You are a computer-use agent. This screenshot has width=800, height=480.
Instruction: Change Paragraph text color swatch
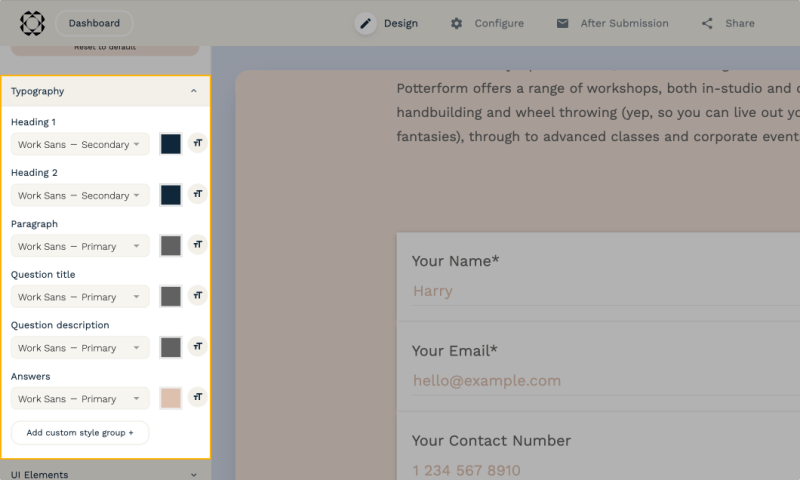pyautogui.click(x=170, y=245)
